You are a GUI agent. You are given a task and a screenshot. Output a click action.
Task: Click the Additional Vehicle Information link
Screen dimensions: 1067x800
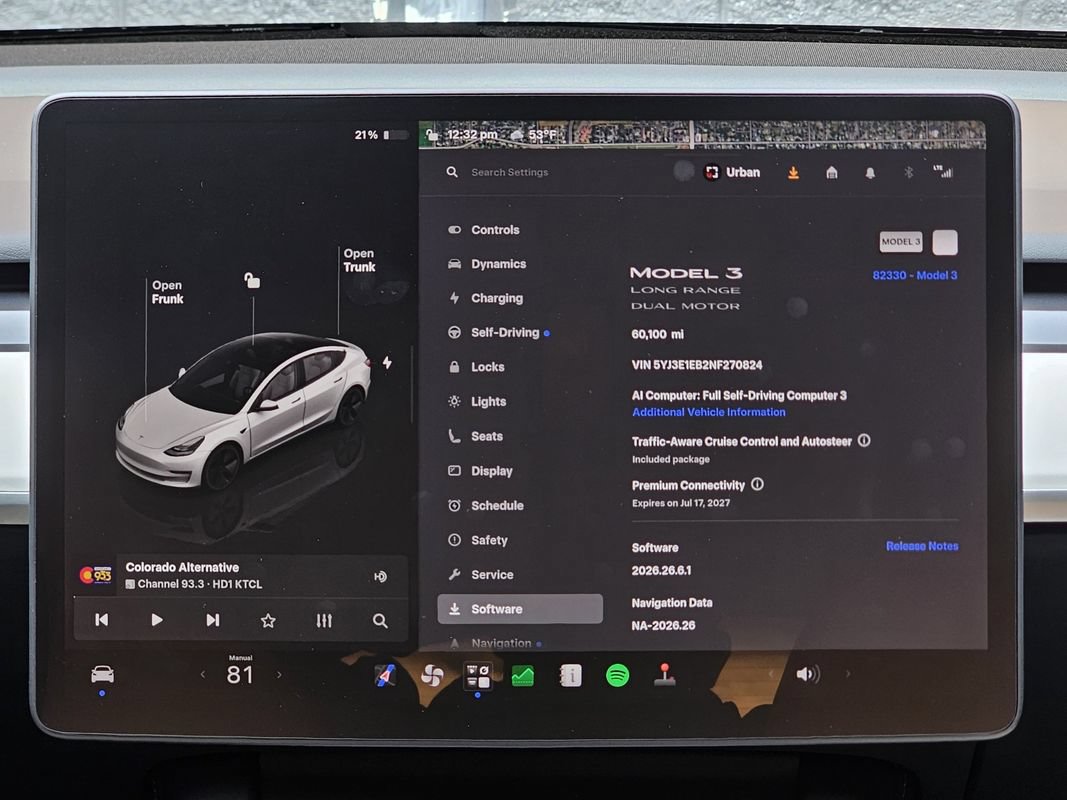point(708,412)
